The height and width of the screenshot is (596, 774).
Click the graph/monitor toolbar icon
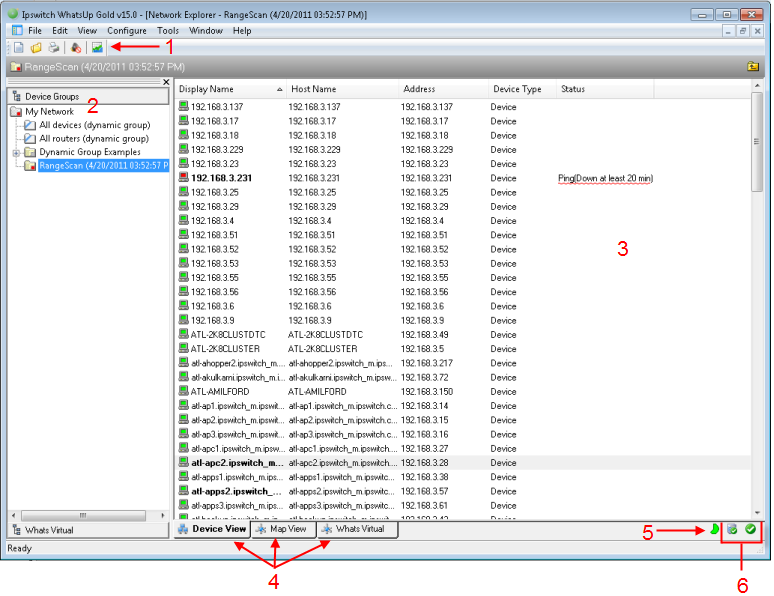97,47
